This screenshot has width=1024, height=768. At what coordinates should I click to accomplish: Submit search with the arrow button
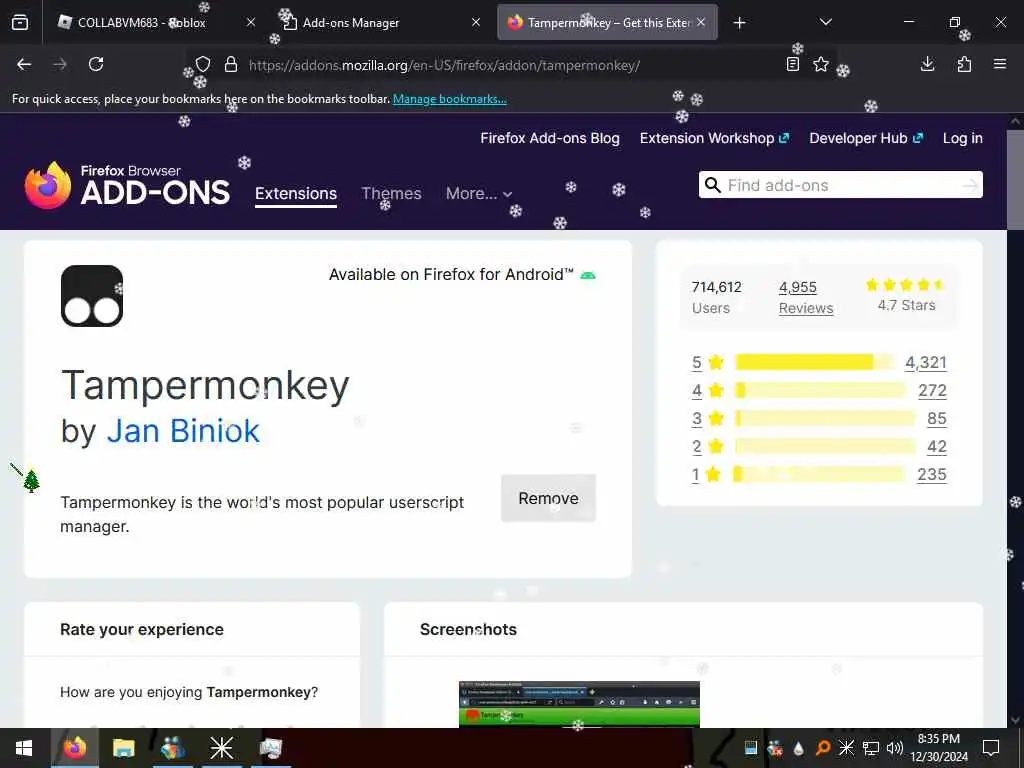pyautogui.click(x=970, y=185)
